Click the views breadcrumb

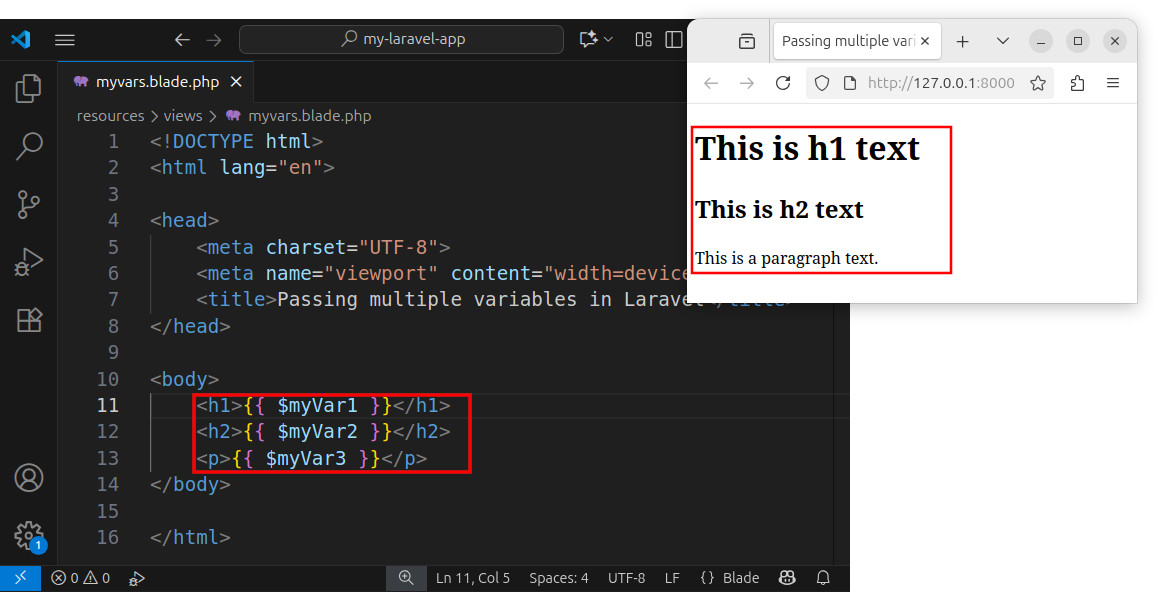click(183, 116)
